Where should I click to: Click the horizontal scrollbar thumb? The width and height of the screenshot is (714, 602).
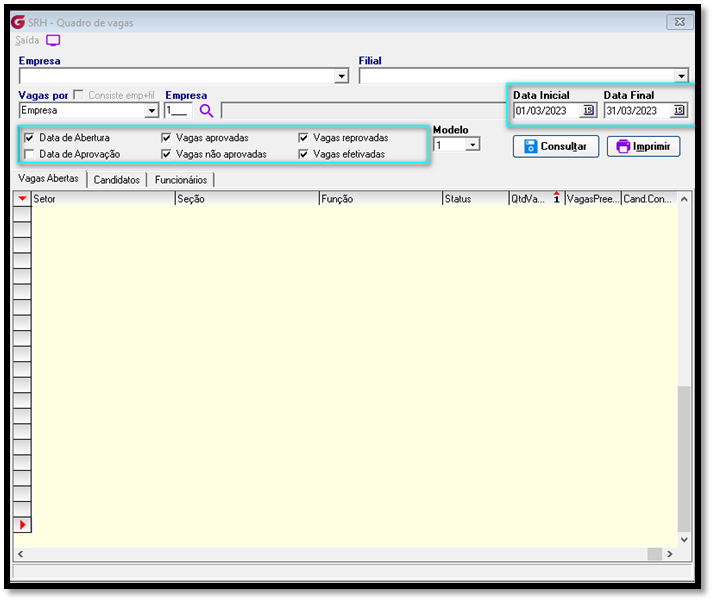coord(655,554)
